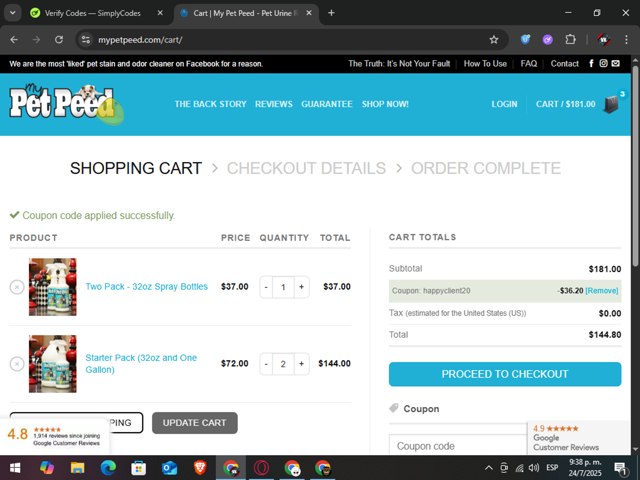Screen dimensions: 640x480
Task: Open the Windows Start menu
Action: point(15,468)
